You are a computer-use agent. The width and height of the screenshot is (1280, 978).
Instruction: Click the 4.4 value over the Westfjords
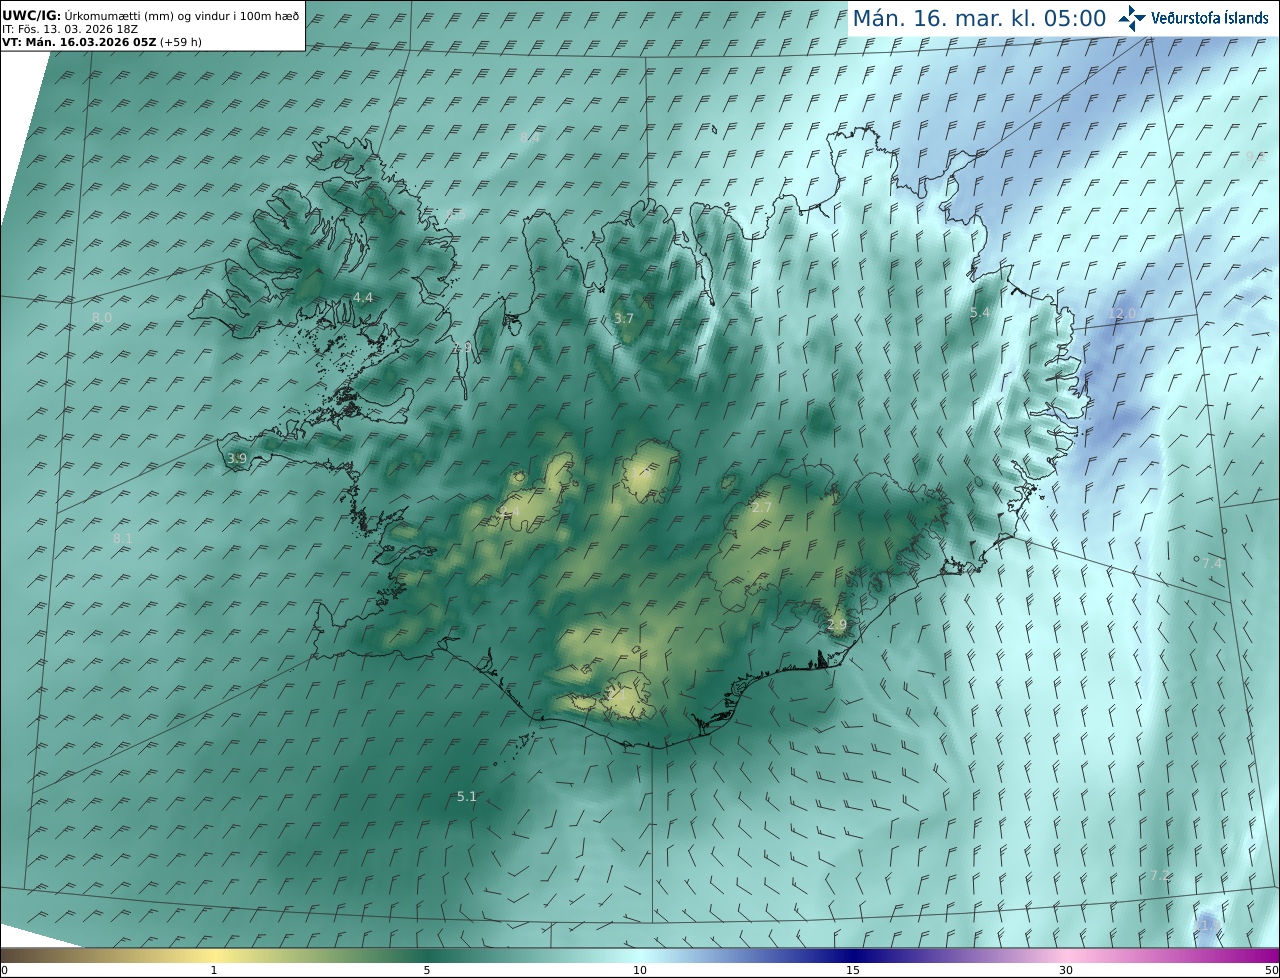coord(363,298)
